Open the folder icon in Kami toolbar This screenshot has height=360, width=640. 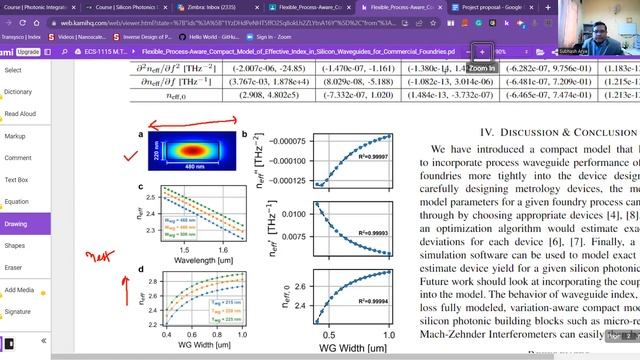[540, 52]
